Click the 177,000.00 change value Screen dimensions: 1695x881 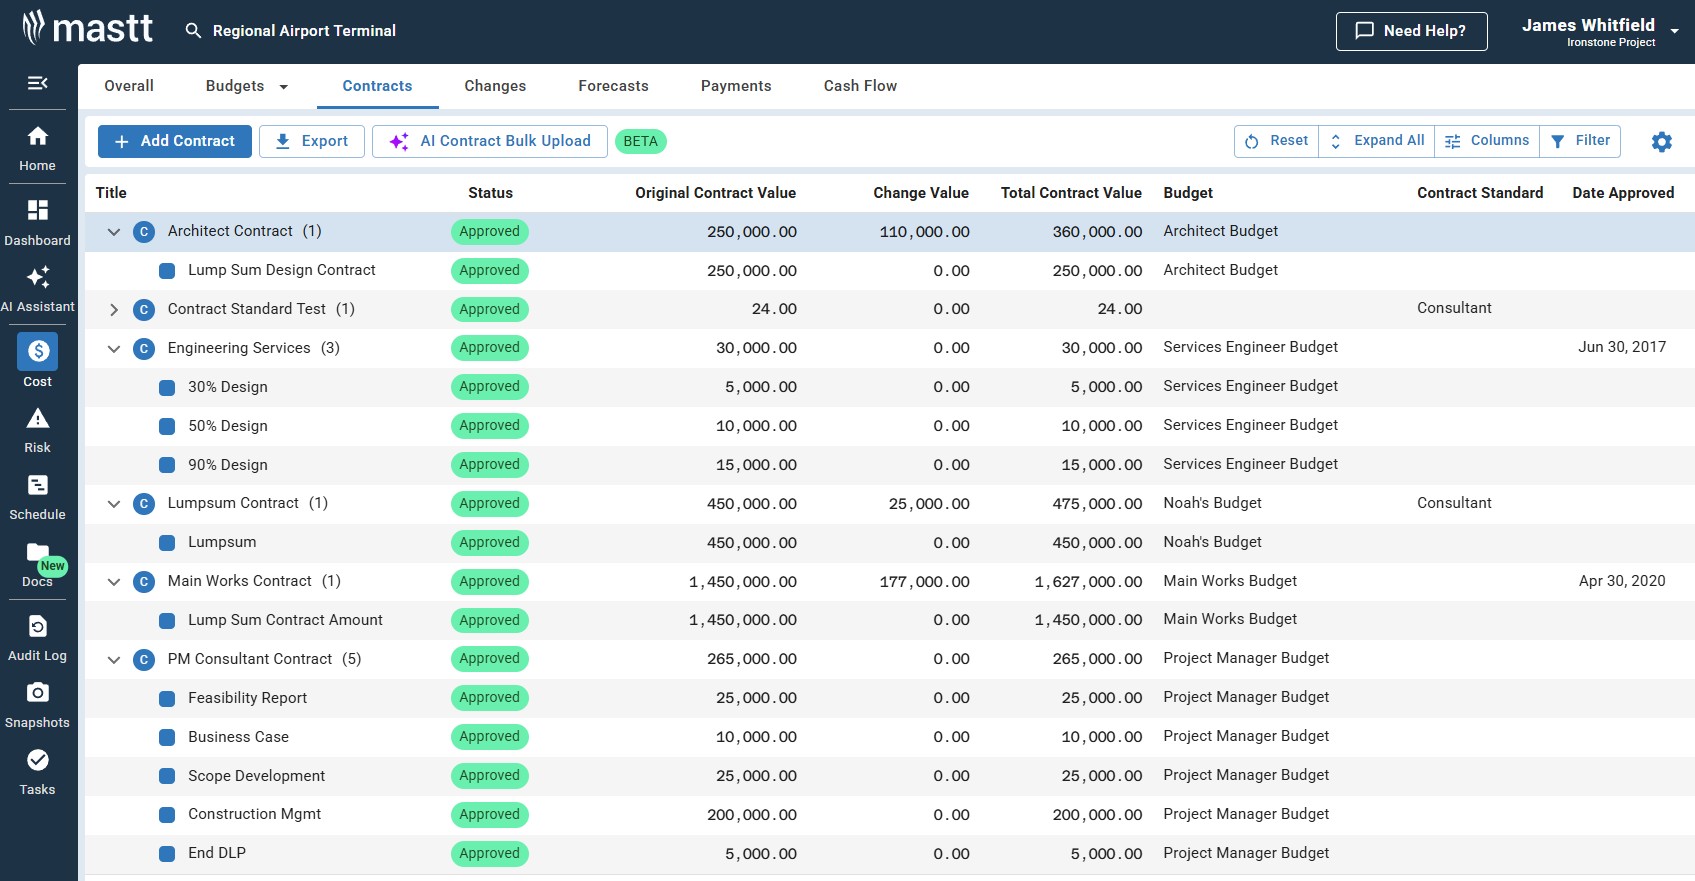pos(924,582)
